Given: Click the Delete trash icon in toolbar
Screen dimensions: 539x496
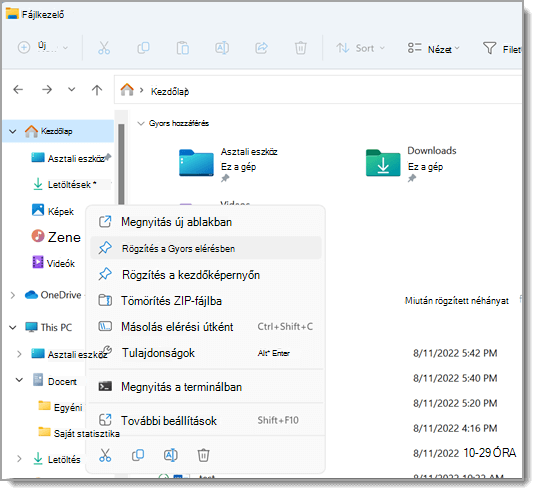Looking at the screenshot, I should pos(300,48).
